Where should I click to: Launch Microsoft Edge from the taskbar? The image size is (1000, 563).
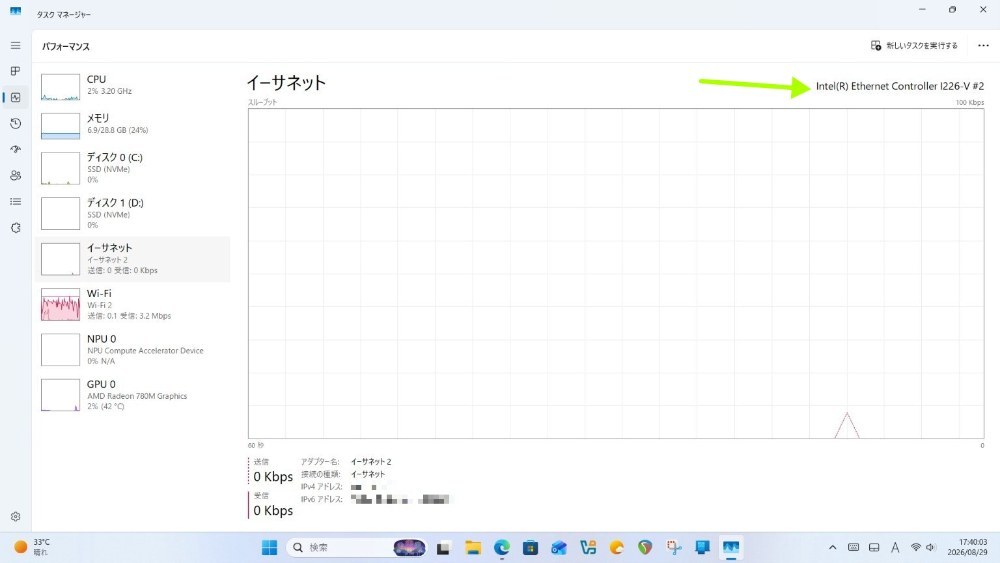[501, 547]
